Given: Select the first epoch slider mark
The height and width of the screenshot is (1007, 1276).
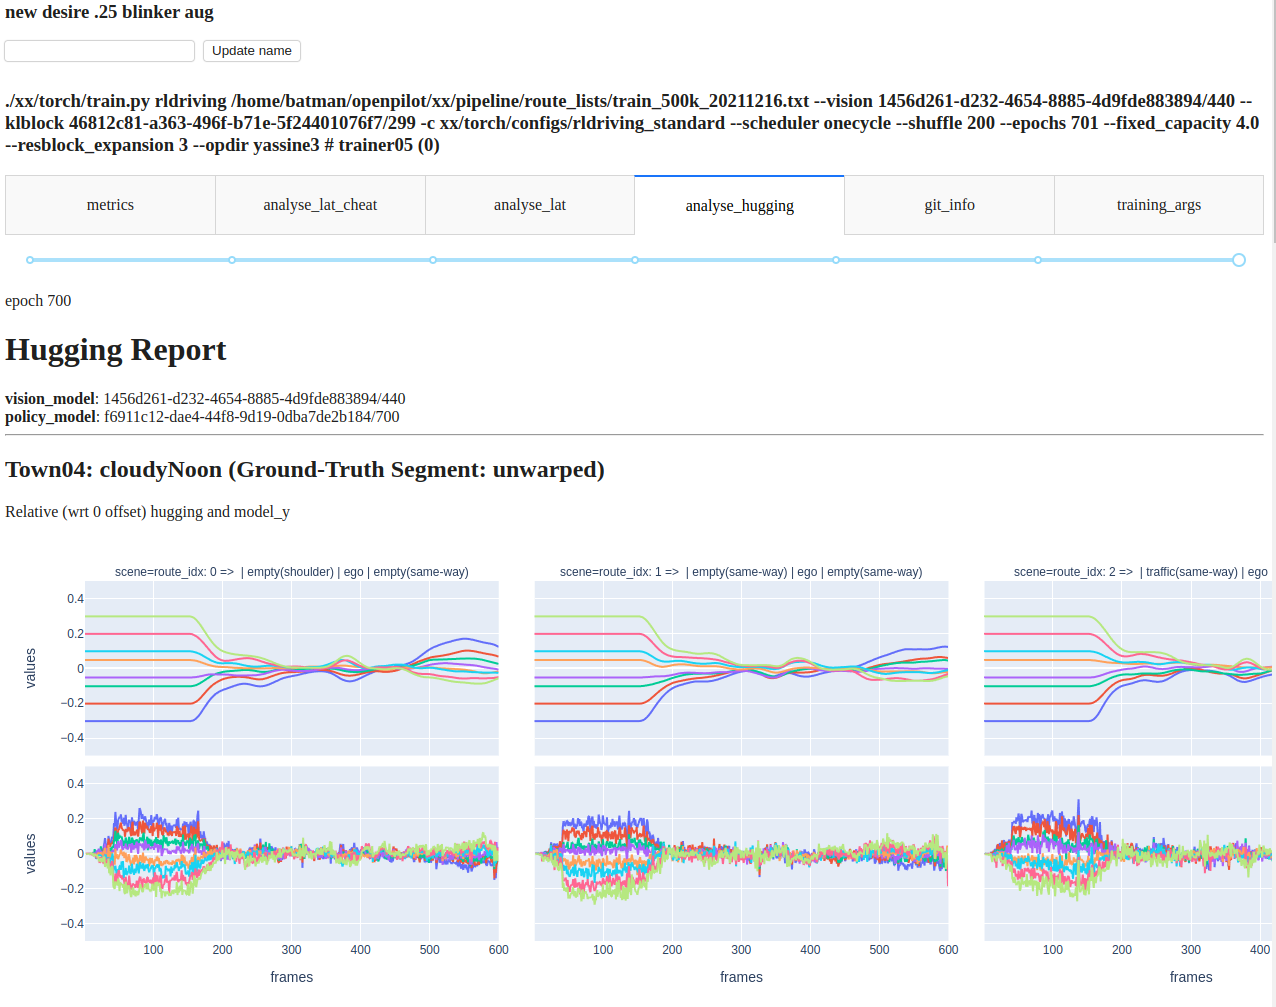Looking at the screenshot, I should (x=30, y=260).
